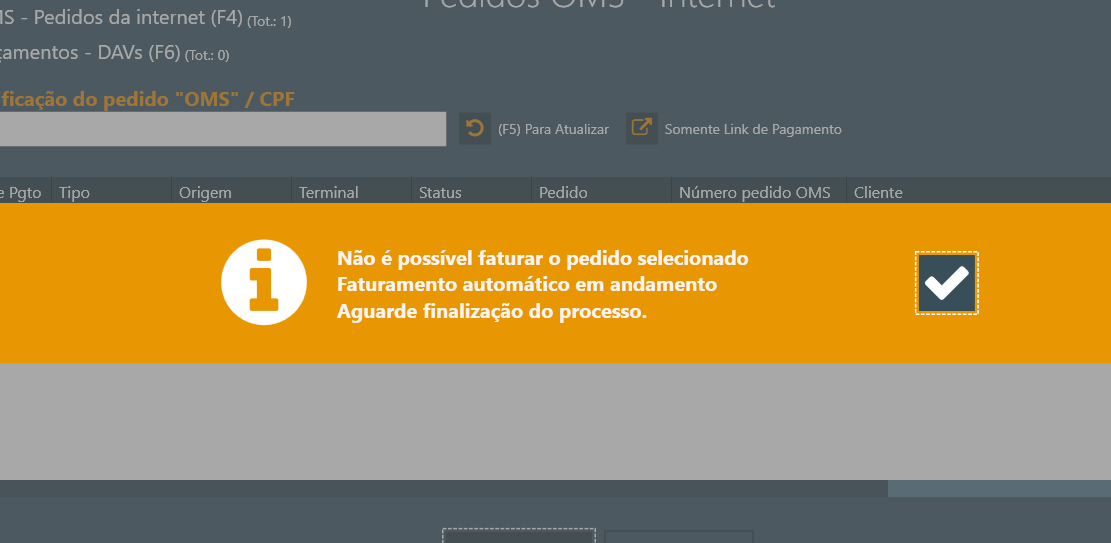
Task: Click the Cliente column header
Action: click(x=878, y=192)
